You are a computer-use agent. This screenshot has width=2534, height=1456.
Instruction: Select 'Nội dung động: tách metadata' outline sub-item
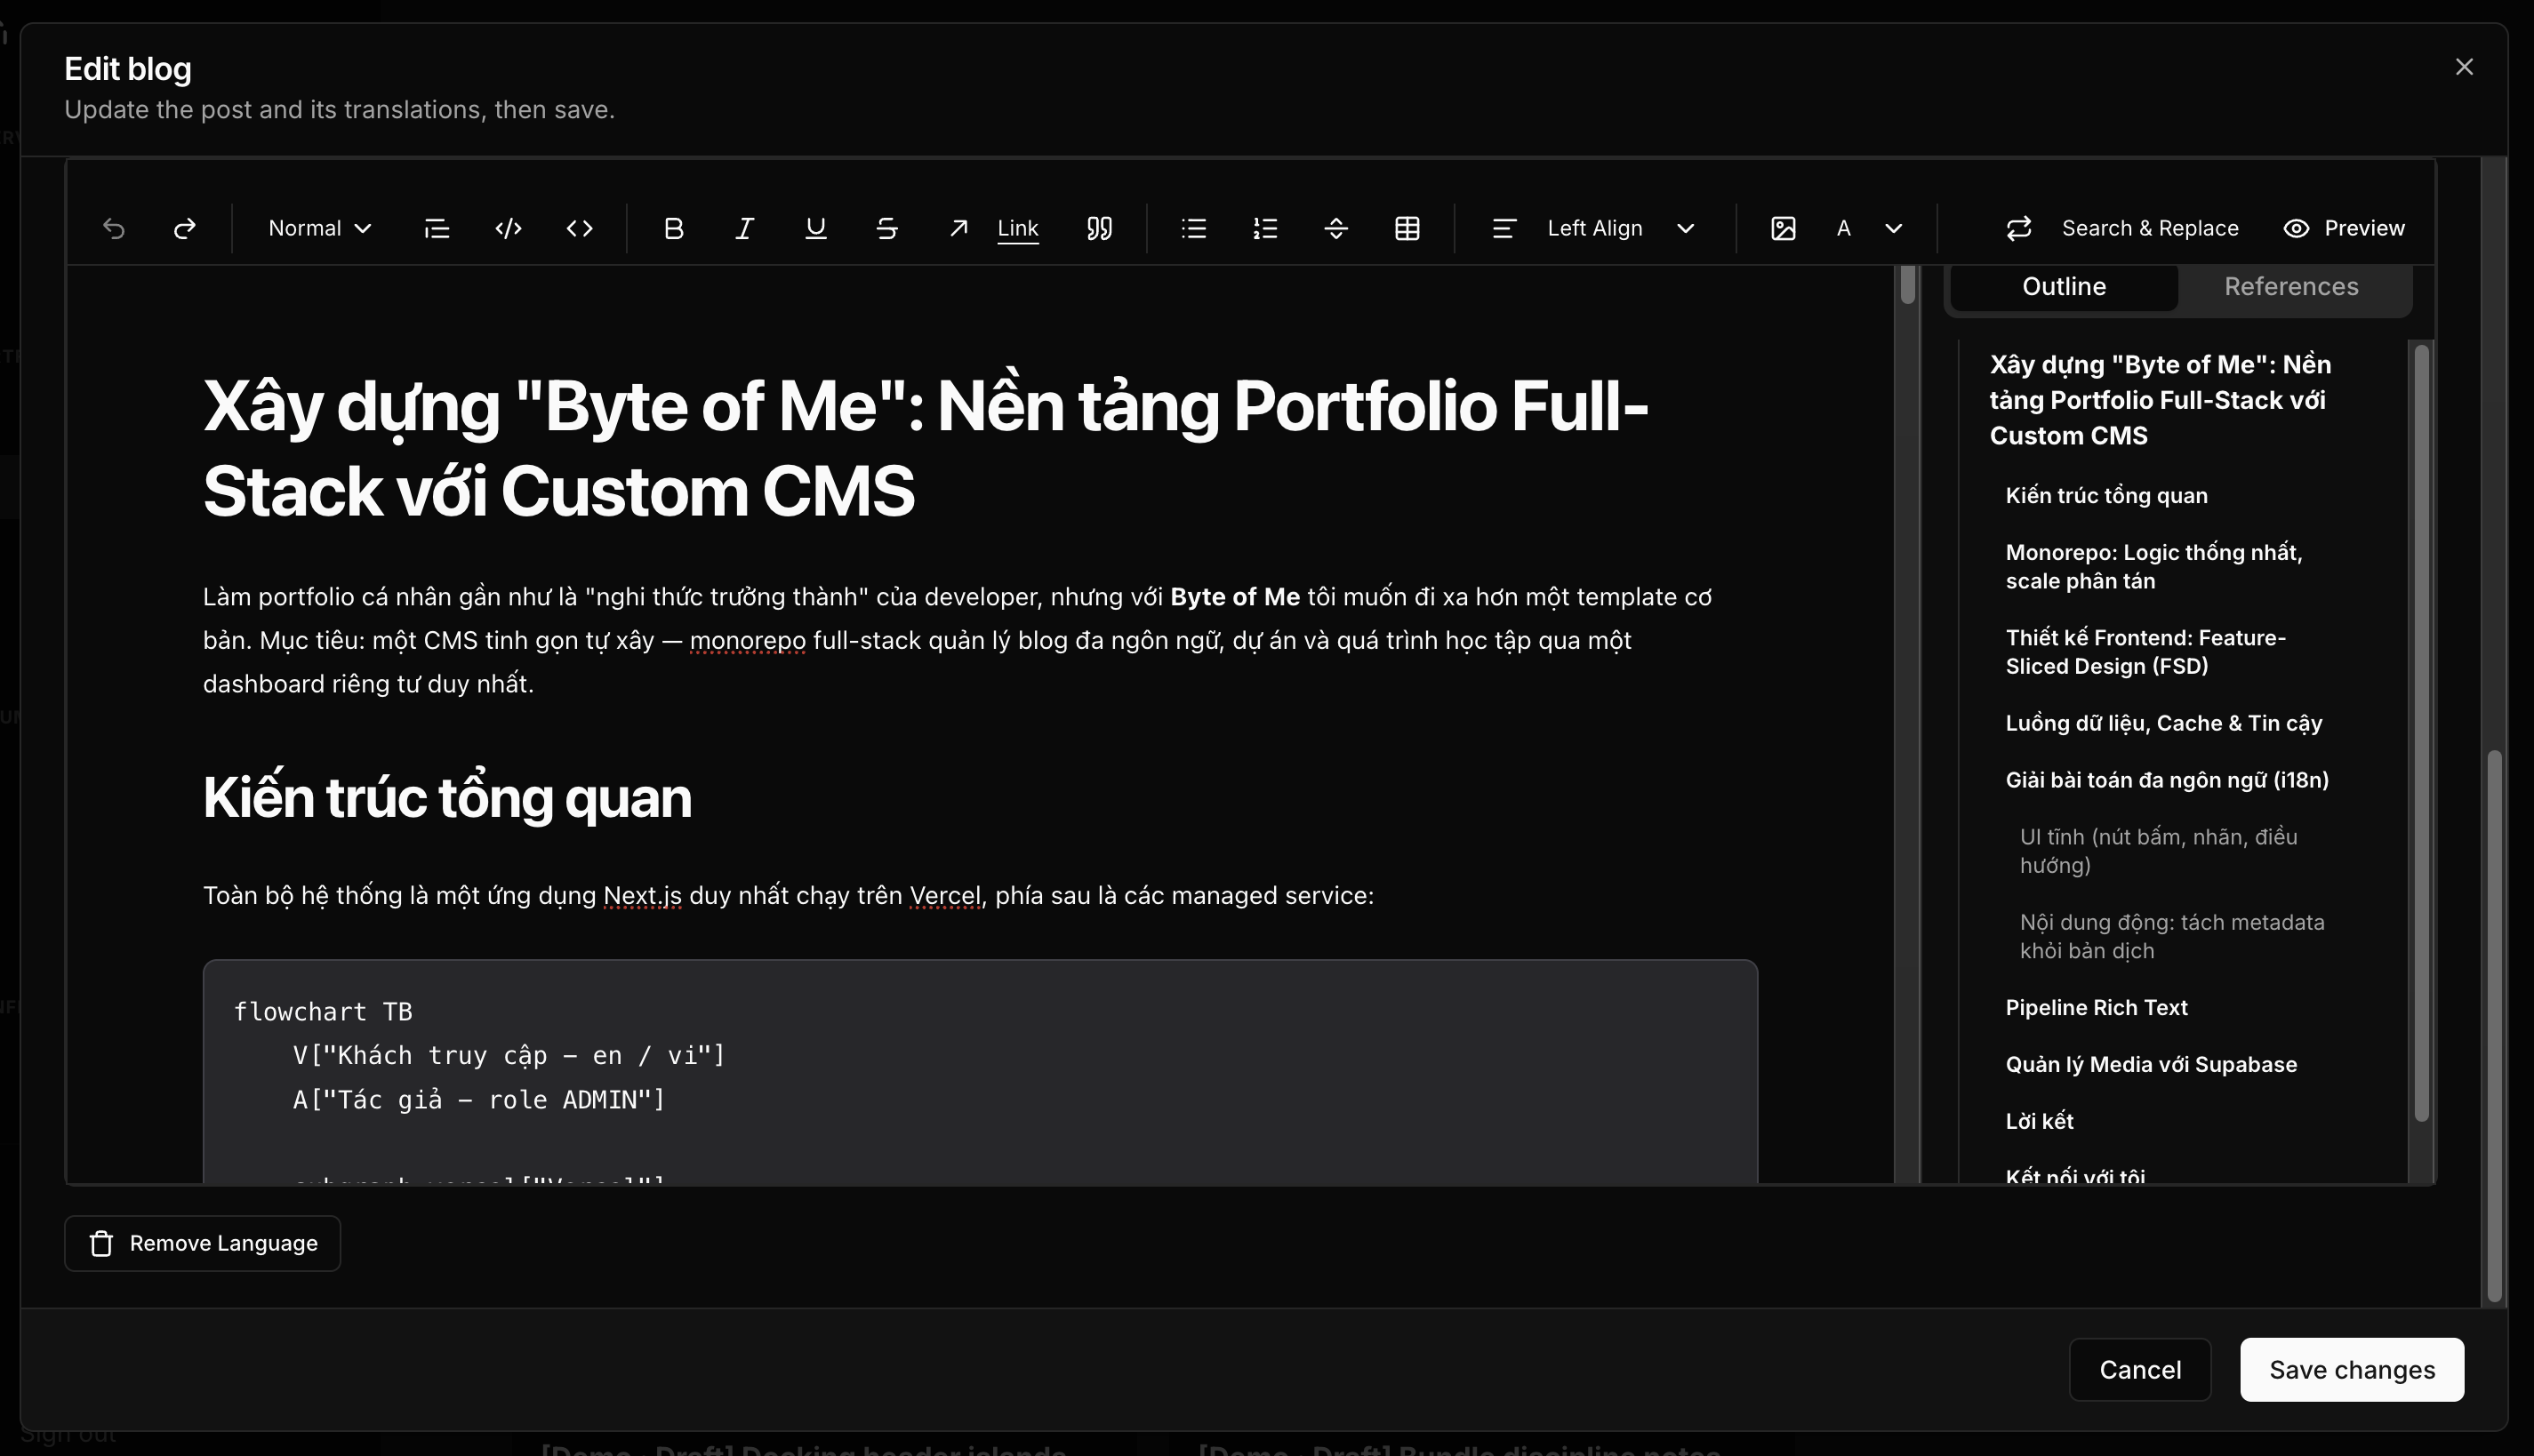click(2172, 936)
